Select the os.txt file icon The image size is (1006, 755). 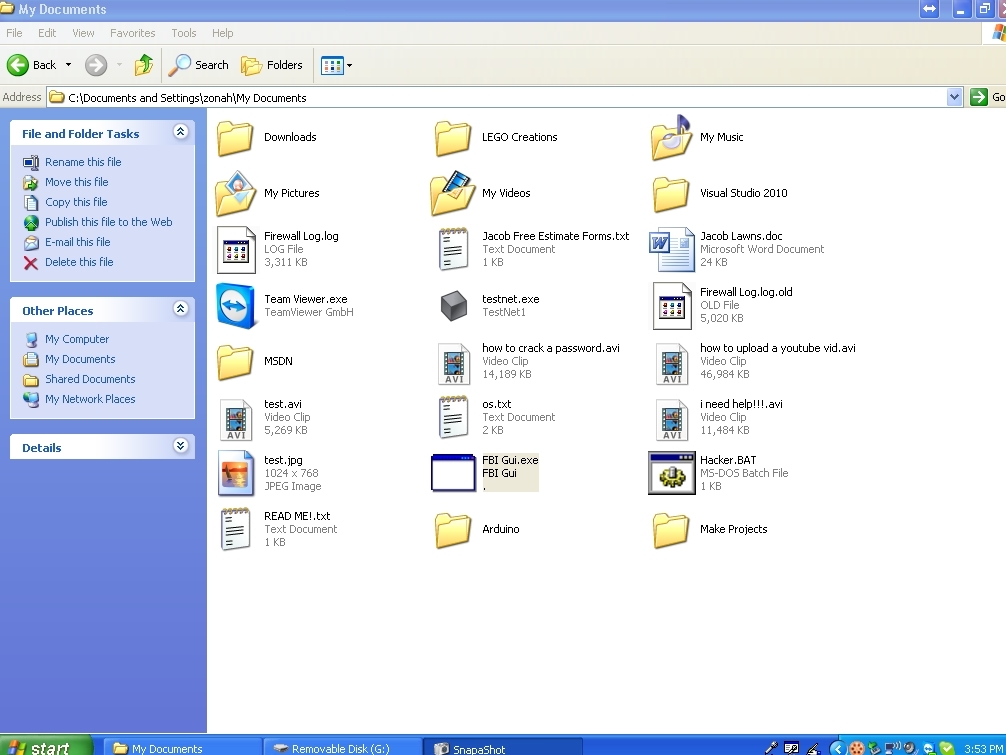click(x=453, y=417)
